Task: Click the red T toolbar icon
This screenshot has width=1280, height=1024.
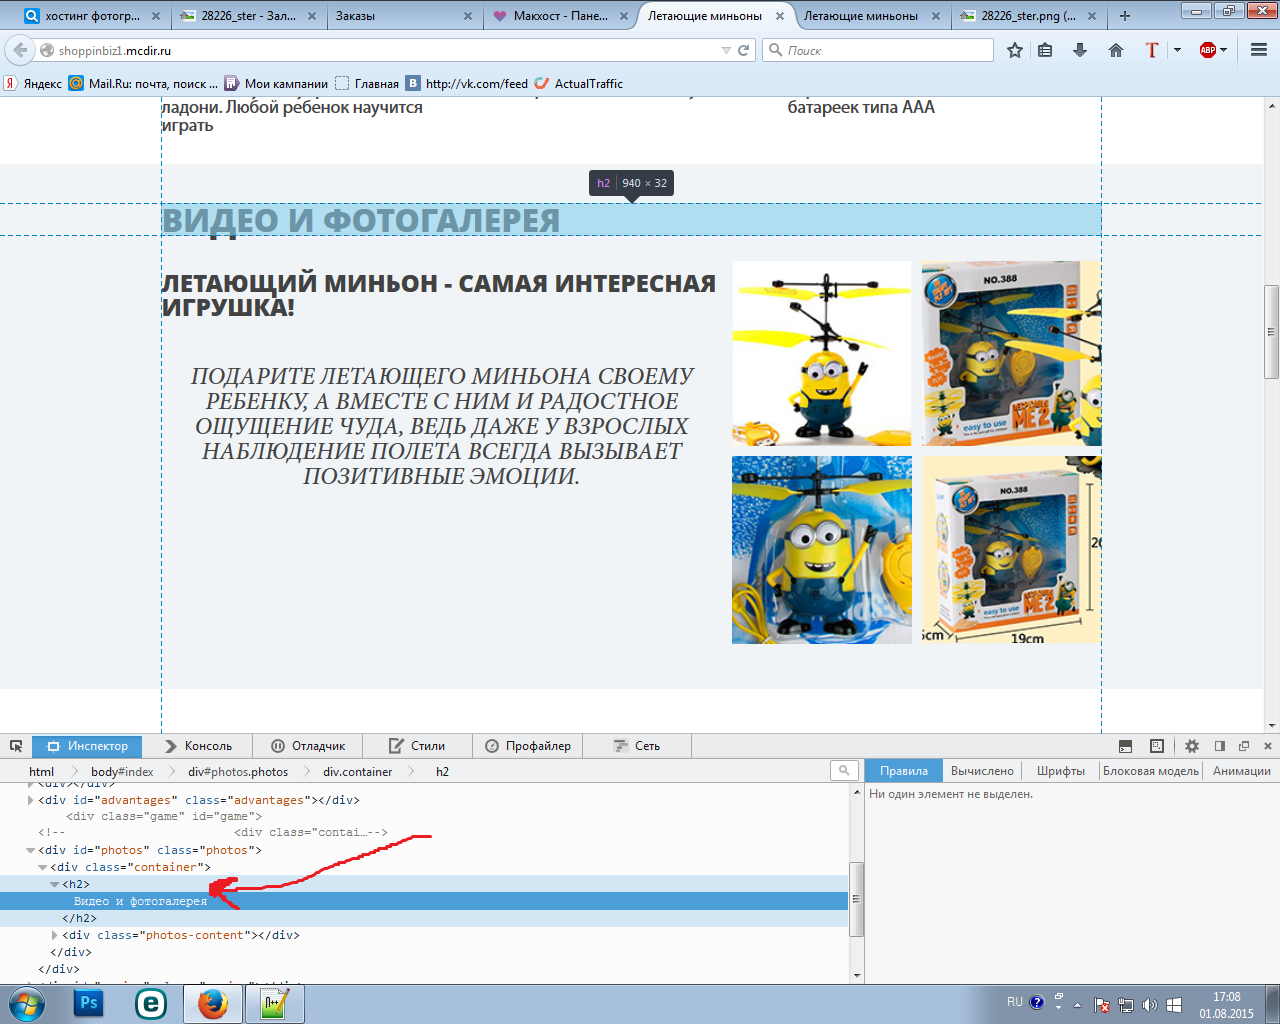Action: tap(1152, 50)
